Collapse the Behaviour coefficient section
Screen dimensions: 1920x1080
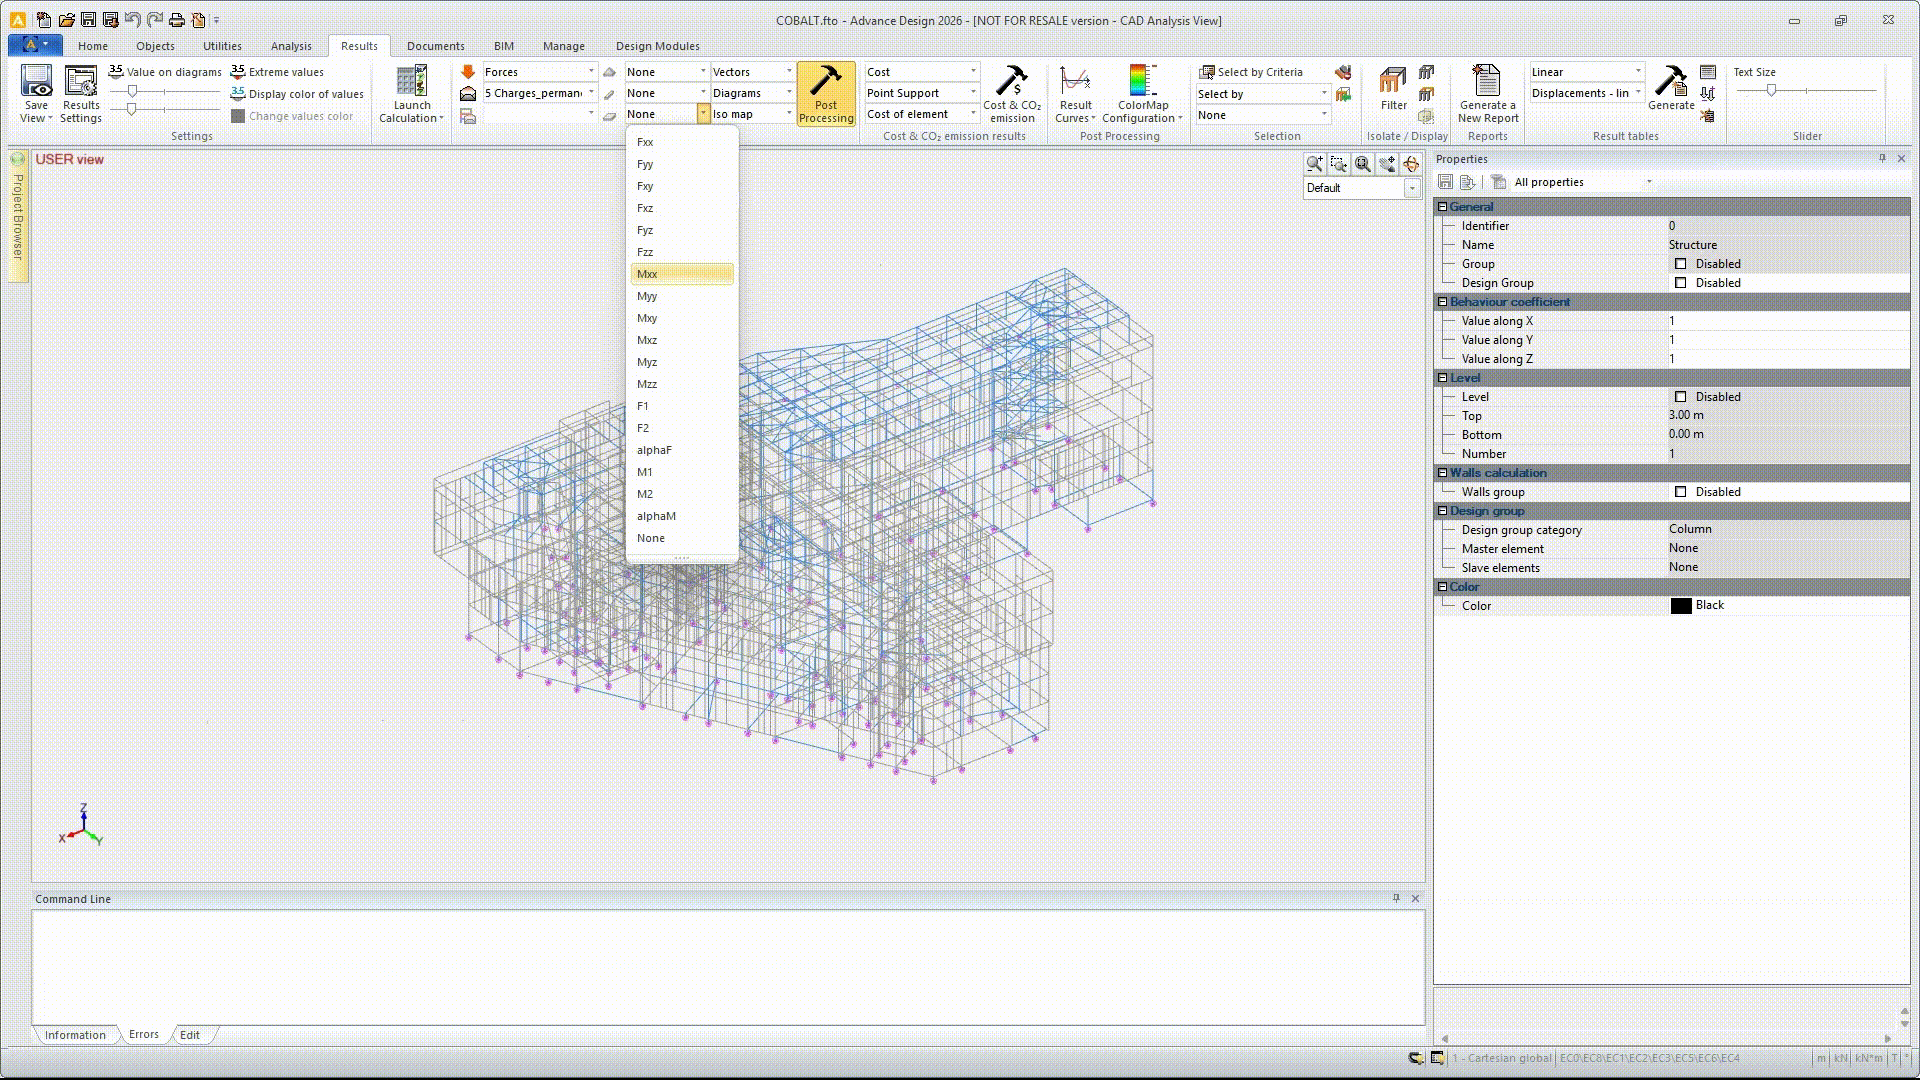[1442, 302]
